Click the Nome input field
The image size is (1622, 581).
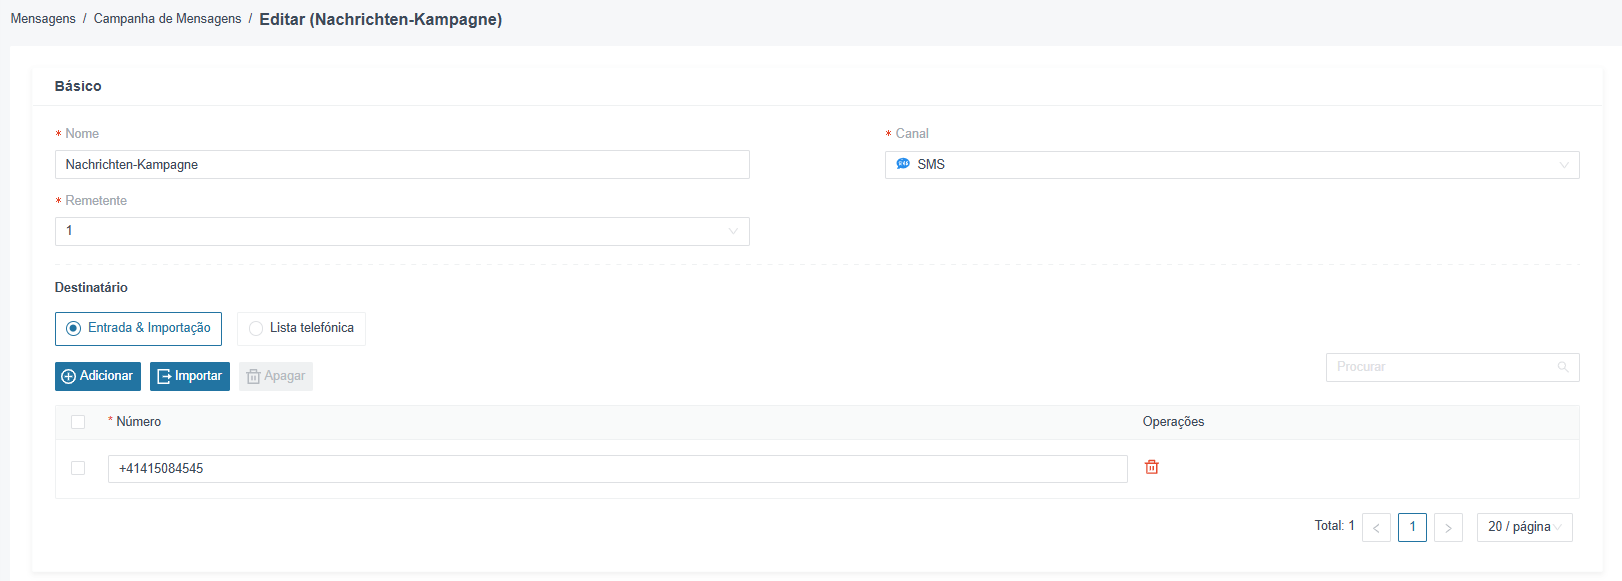[402, 165]
